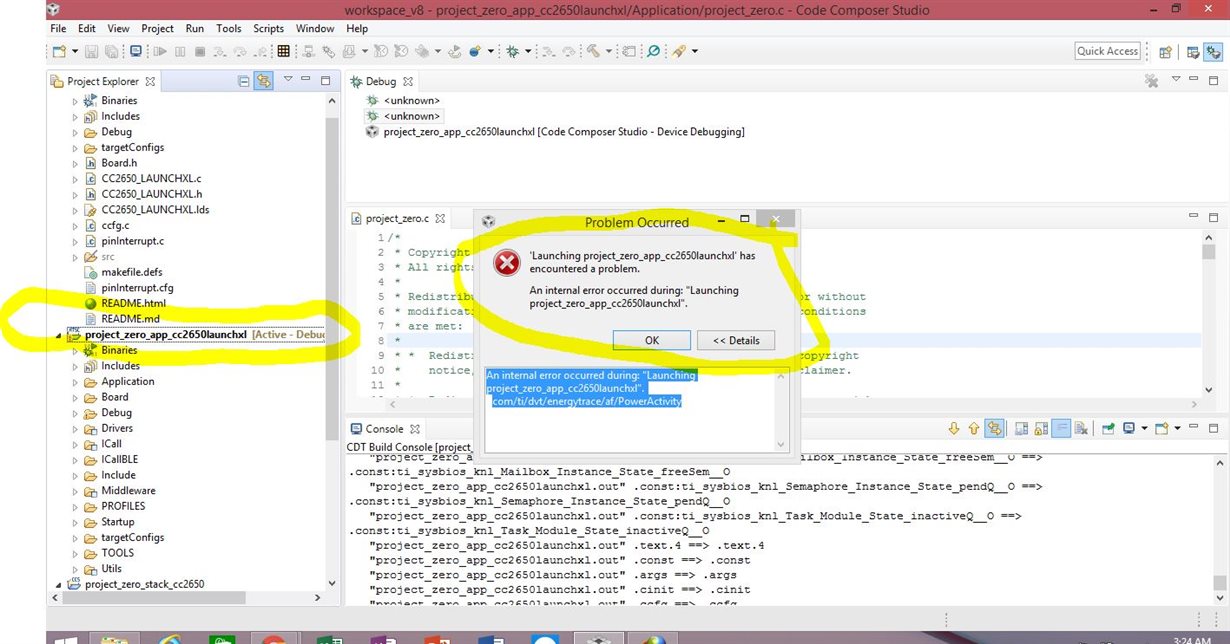This screenshot has width=1230, height=644.
Task: Expand the Application folder
Action: 75,382
